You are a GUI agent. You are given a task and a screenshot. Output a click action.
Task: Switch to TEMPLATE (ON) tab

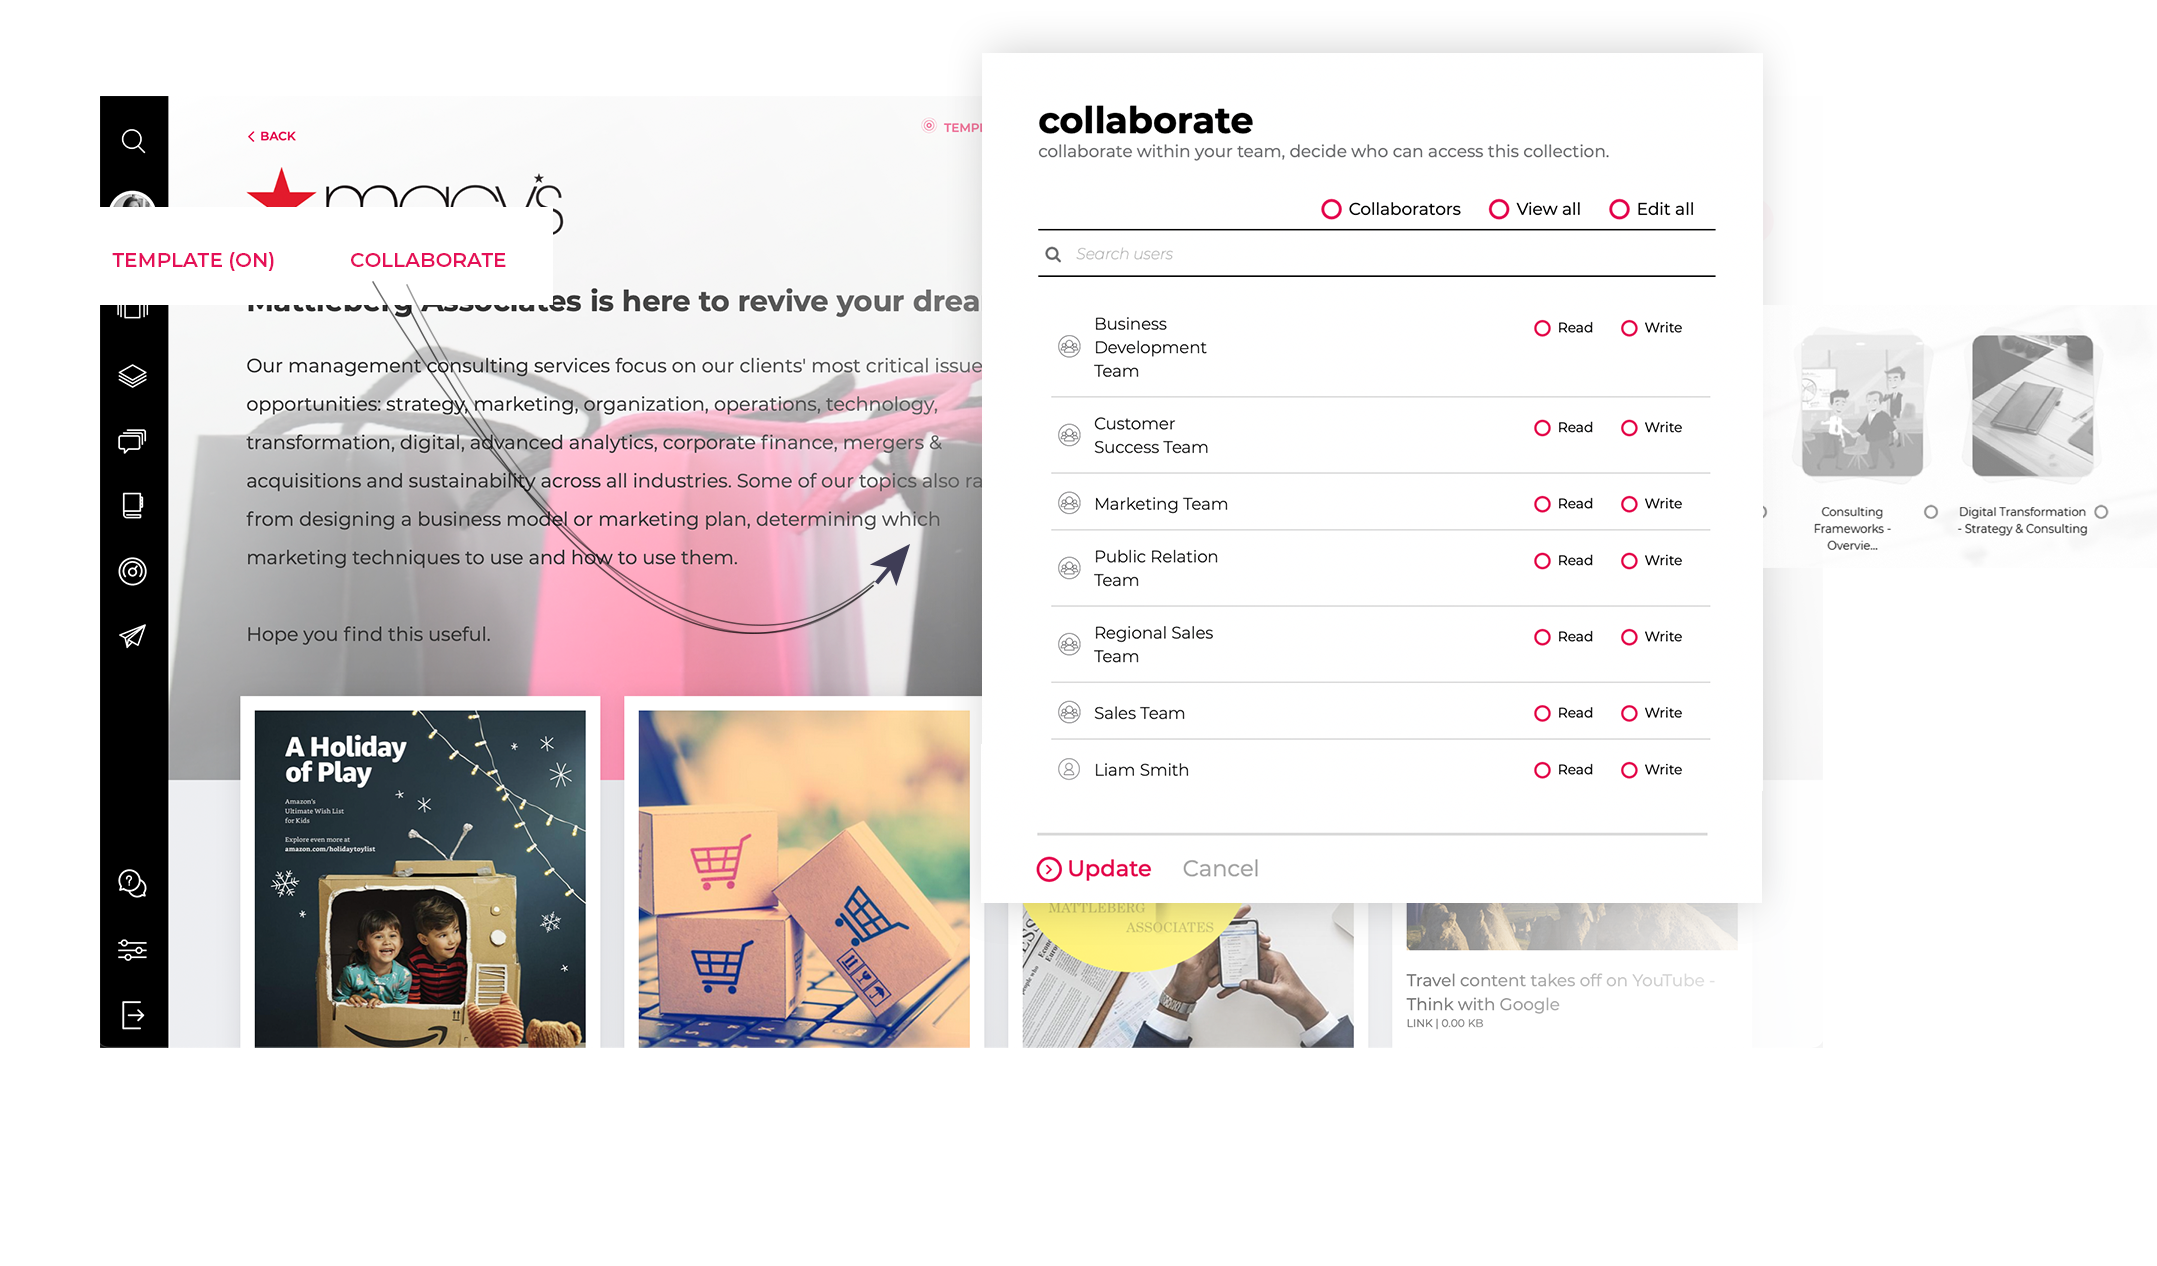193,259
